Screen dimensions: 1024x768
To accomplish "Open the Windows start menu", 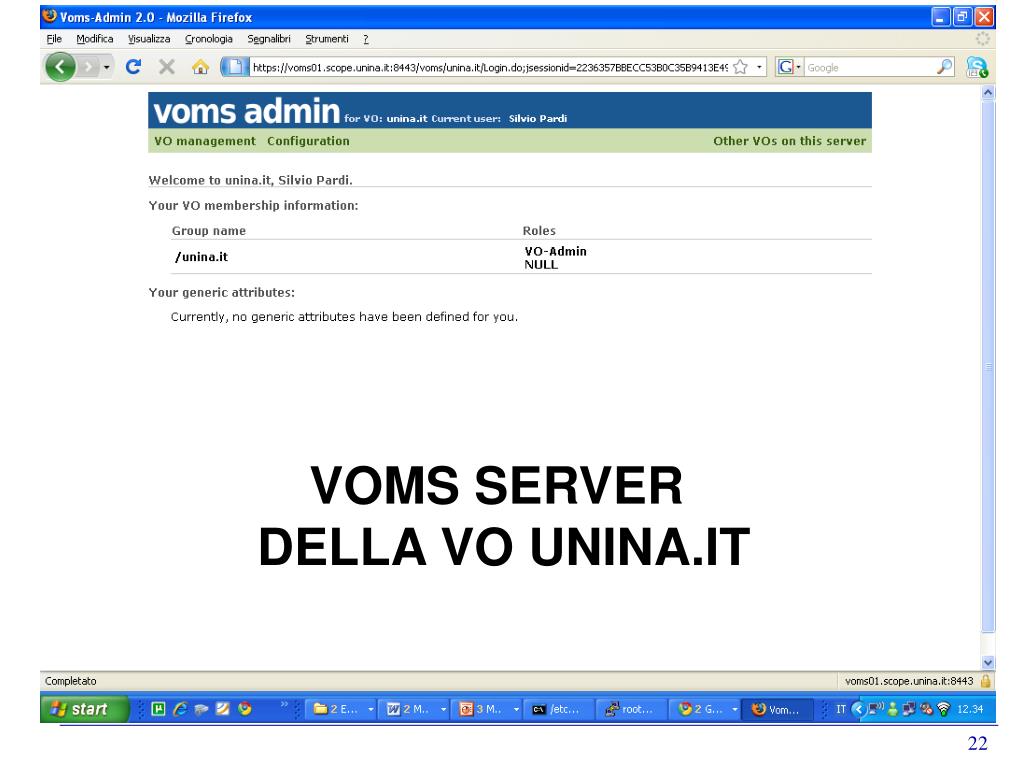I will (x=85, y=709).
